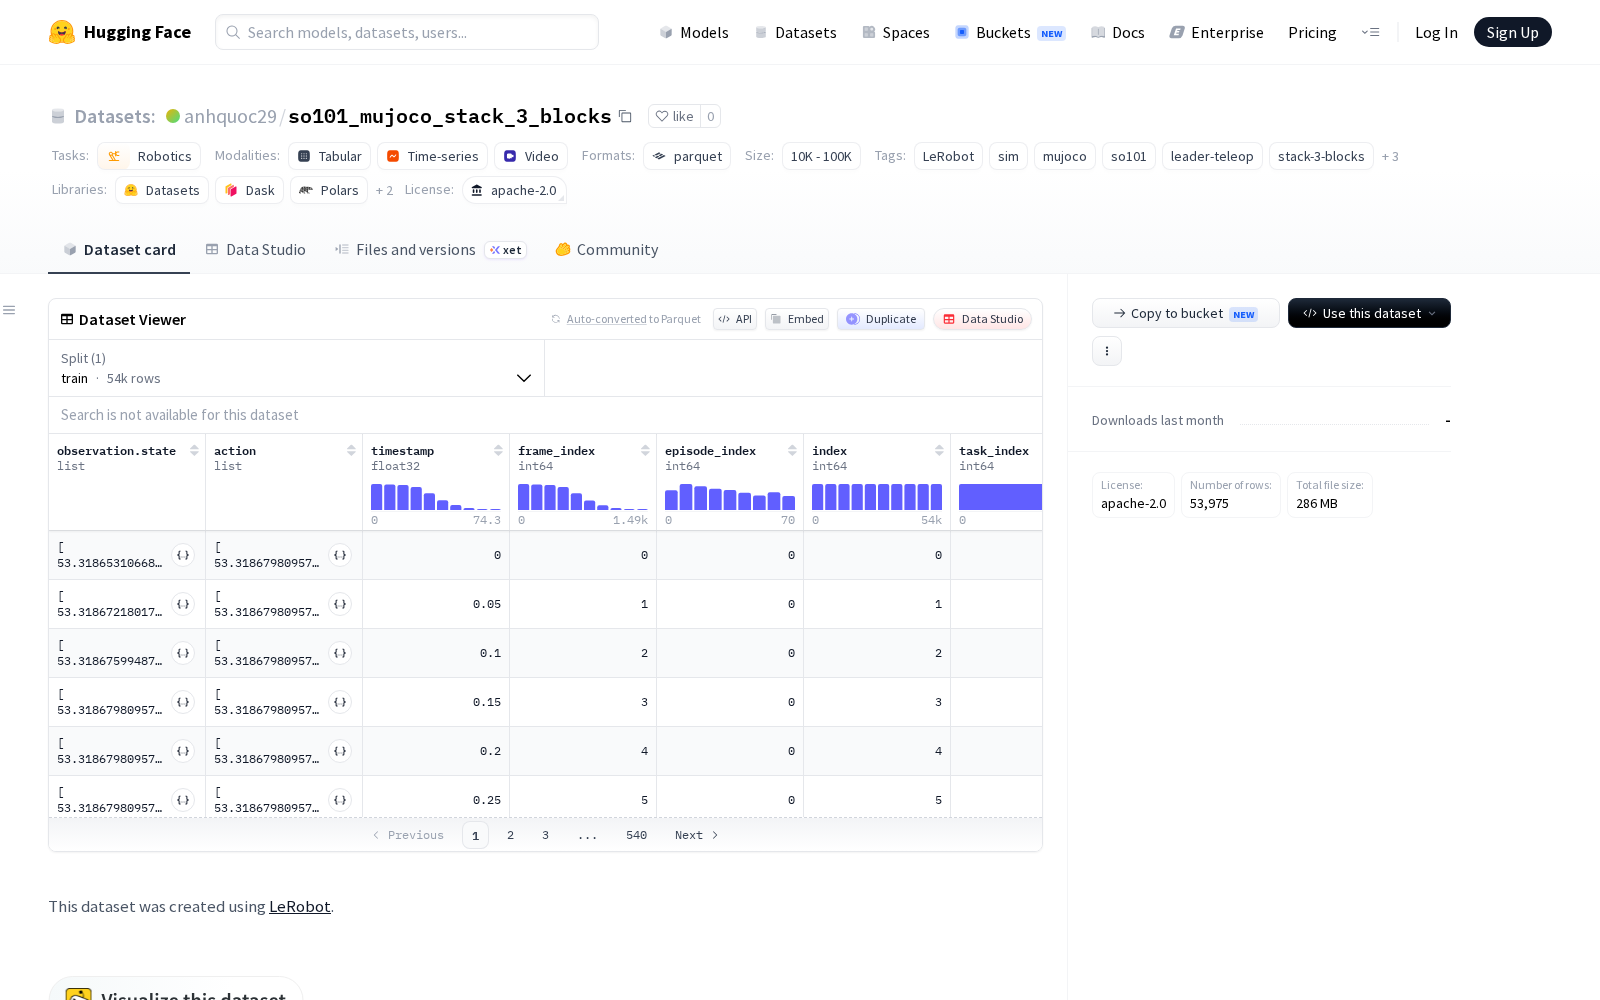Open anhquoc29 user profile link
Image resolution: width=1600 pixels, height=1000 pixels.
230,116
